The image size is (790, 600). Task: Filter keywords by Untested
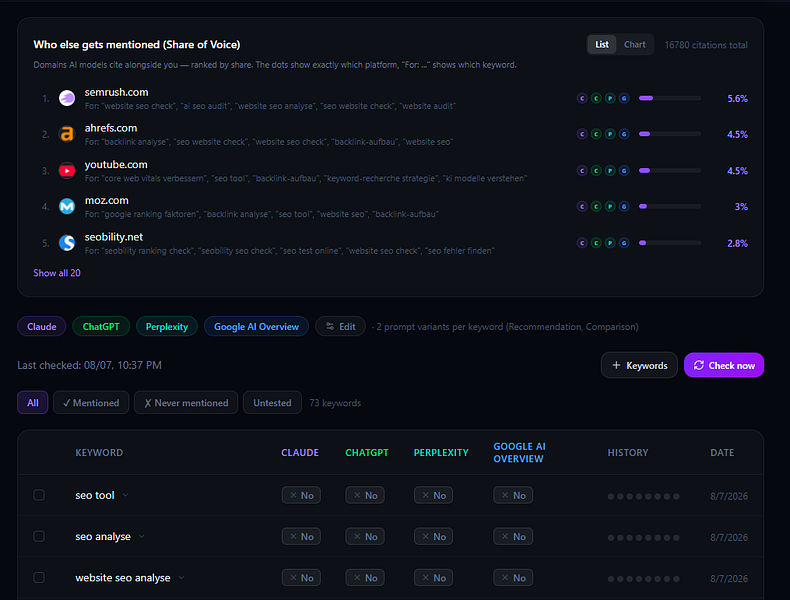pyautogui.click(x=272, y=403)
